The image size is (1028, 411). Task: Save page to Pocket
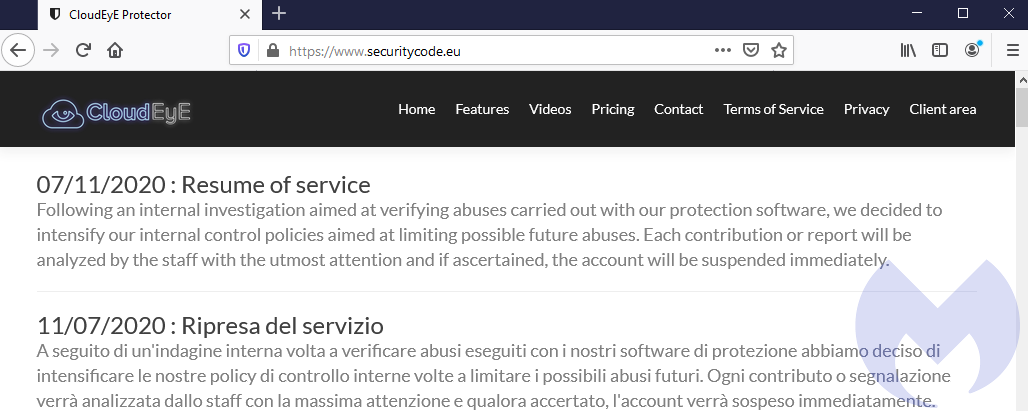751,50
